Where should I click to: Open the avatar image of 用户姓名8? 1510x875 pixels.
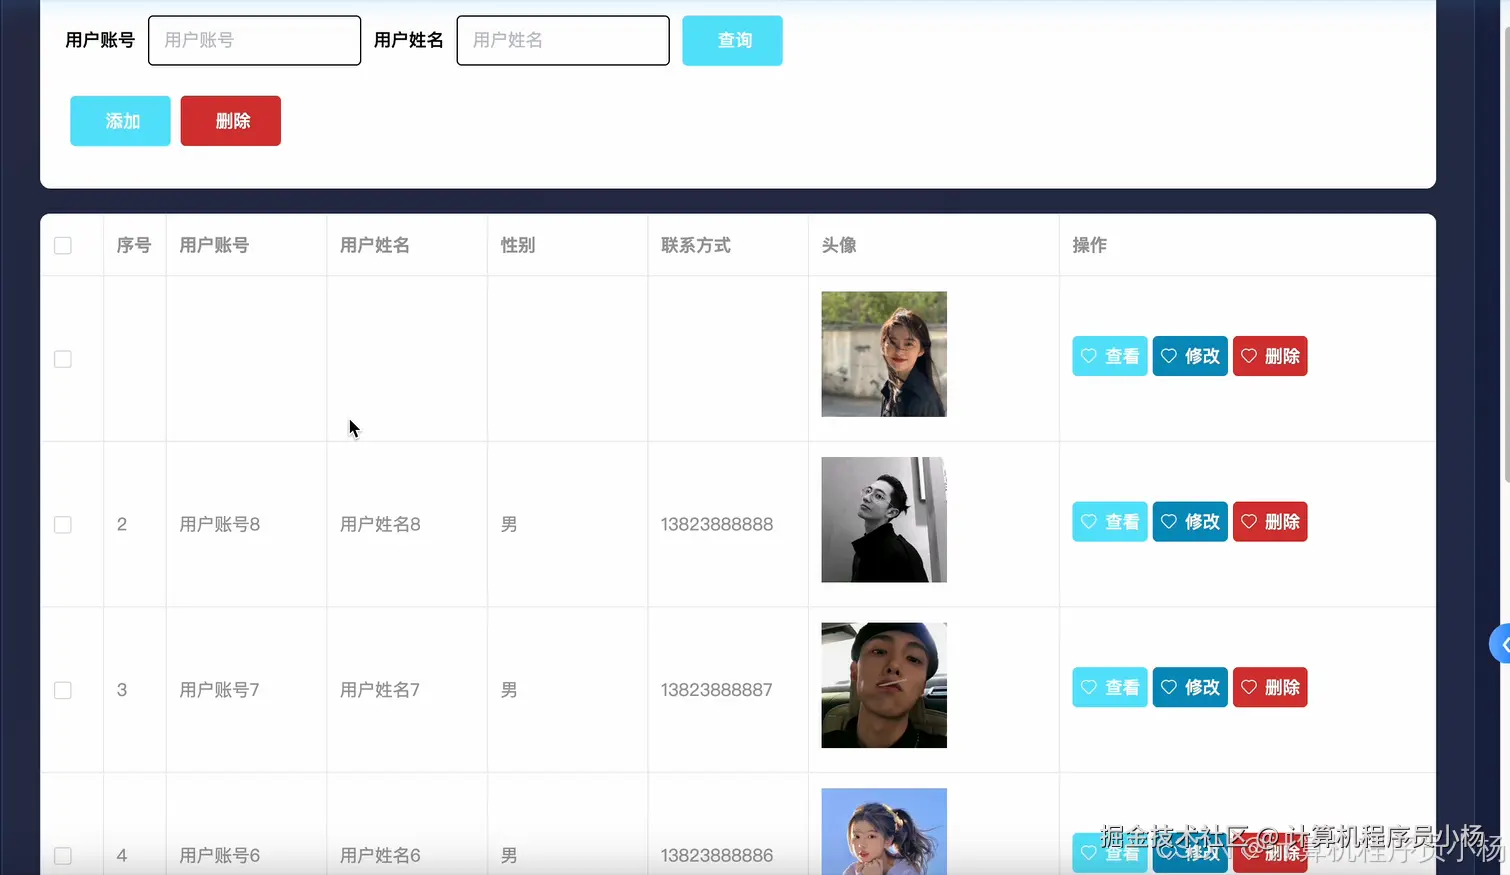884,520
